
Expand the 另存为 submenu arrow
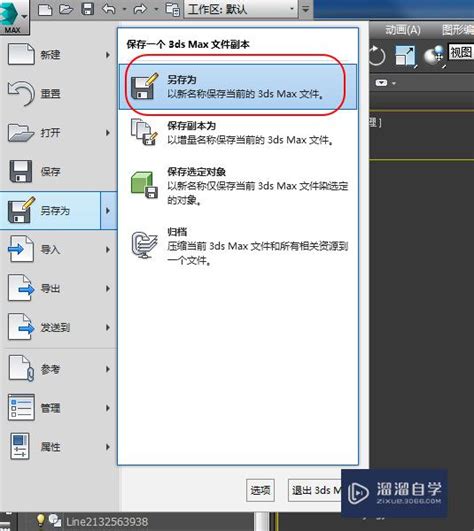point(109,210)
